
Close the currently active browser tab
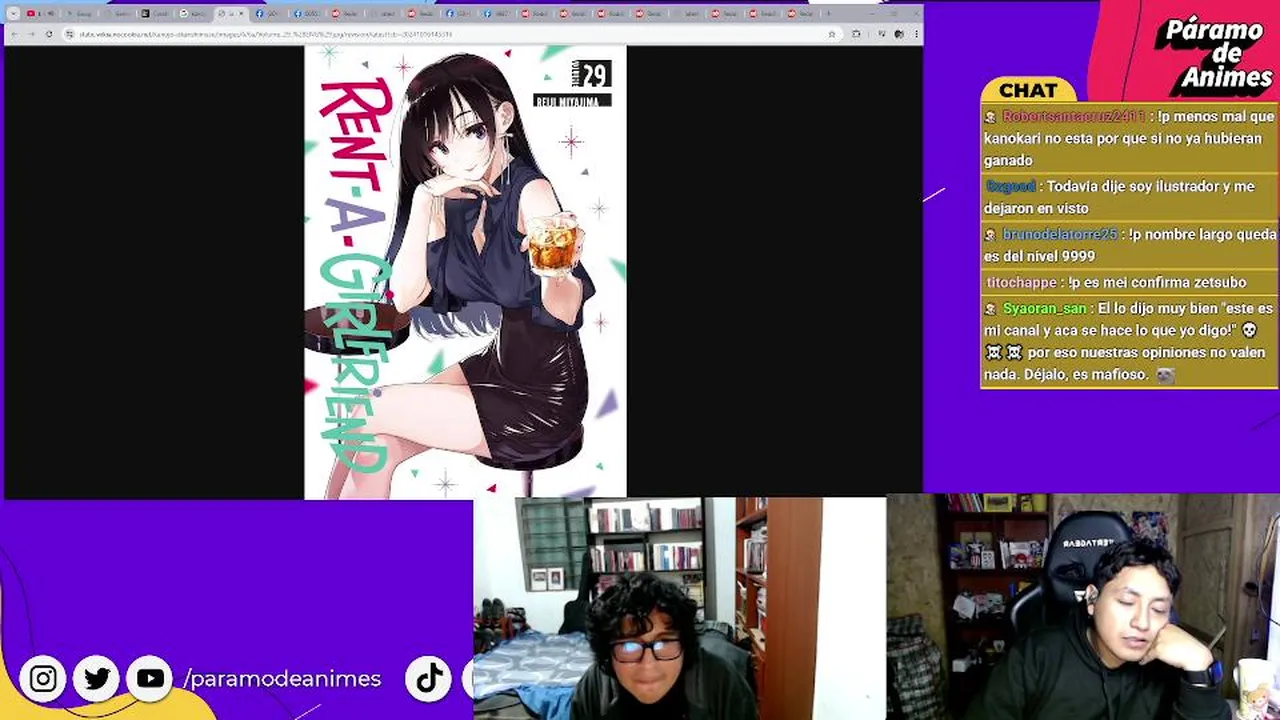(241, 14)
